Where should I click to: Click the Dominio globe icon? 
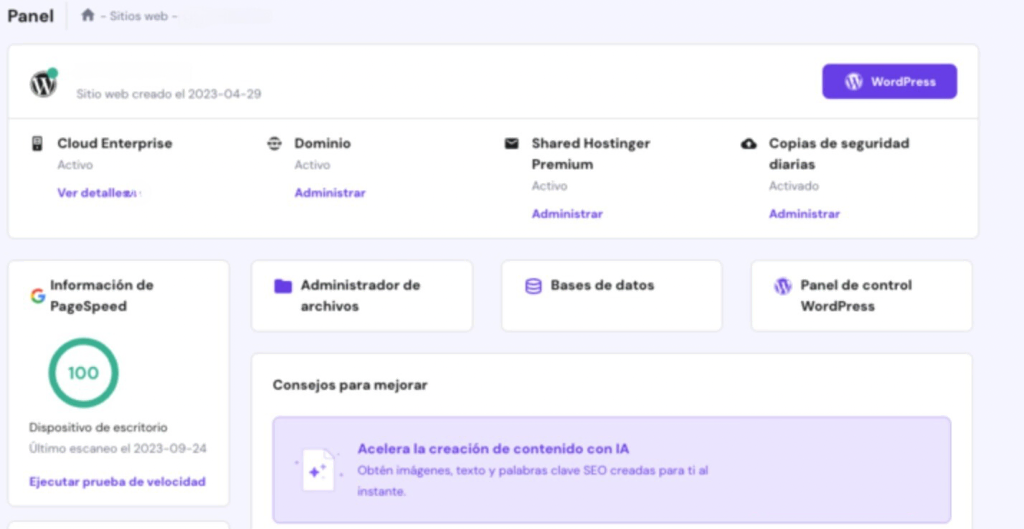tap(274, 144)
